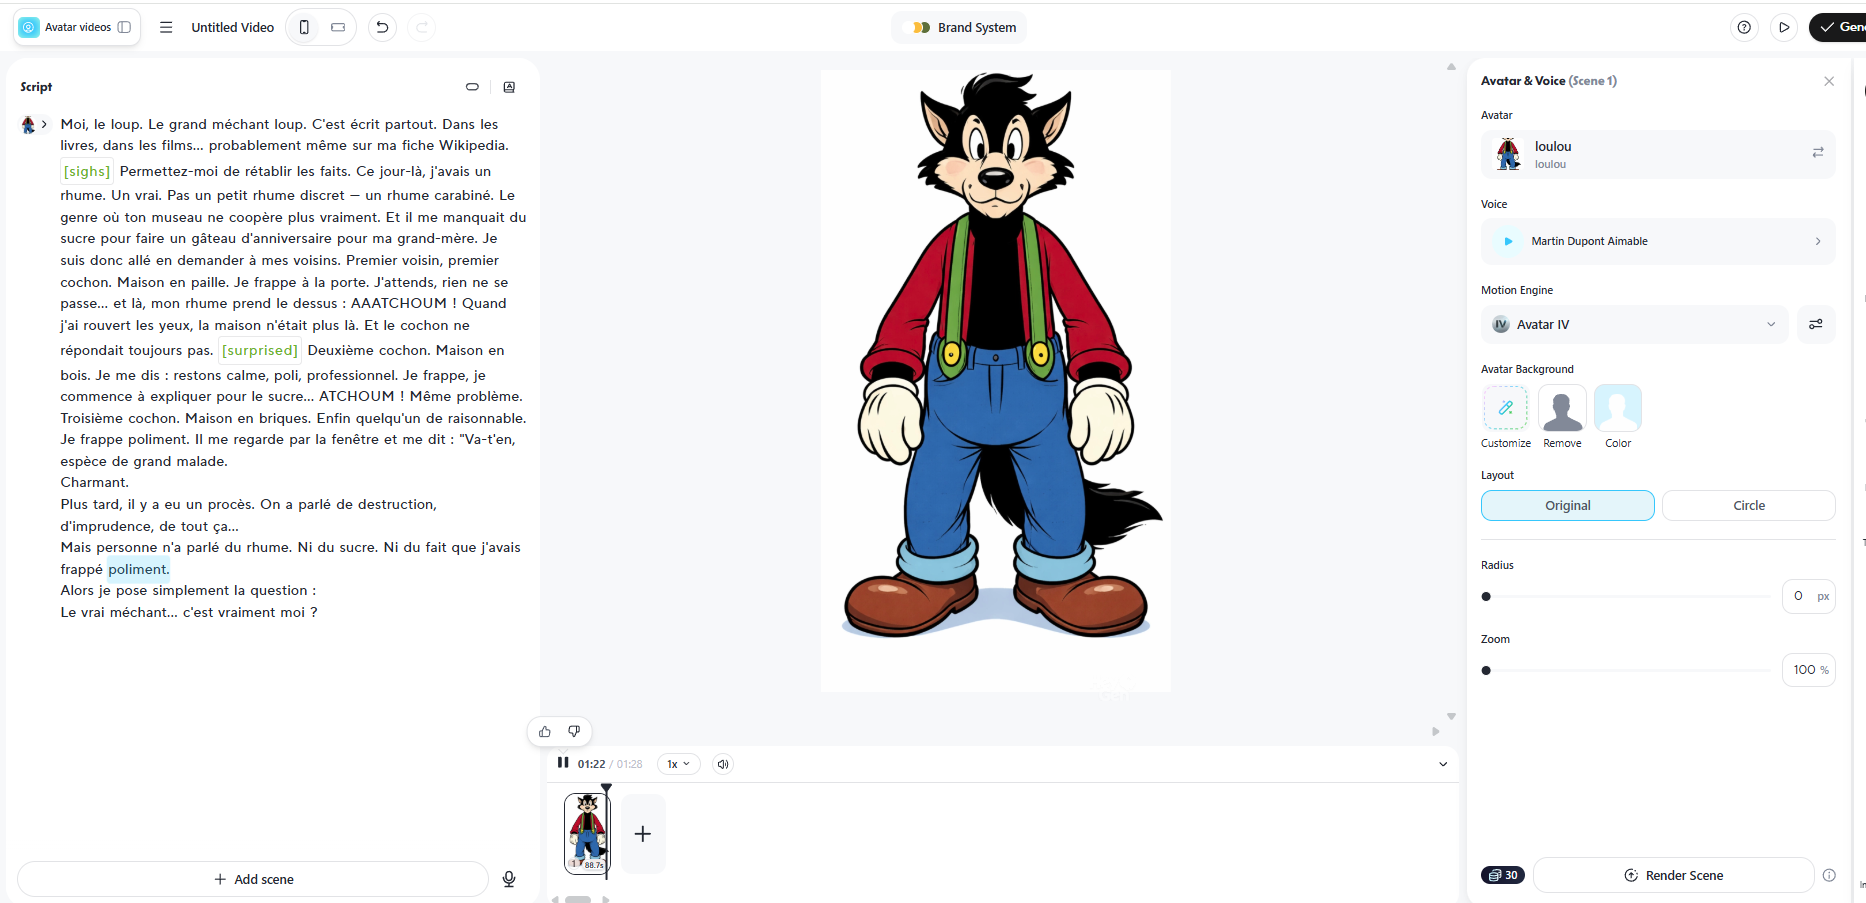This screenshot has height=903, width=1866.
Task: Click the pill-shaped icon in Script header
Action: click(472, 87)
